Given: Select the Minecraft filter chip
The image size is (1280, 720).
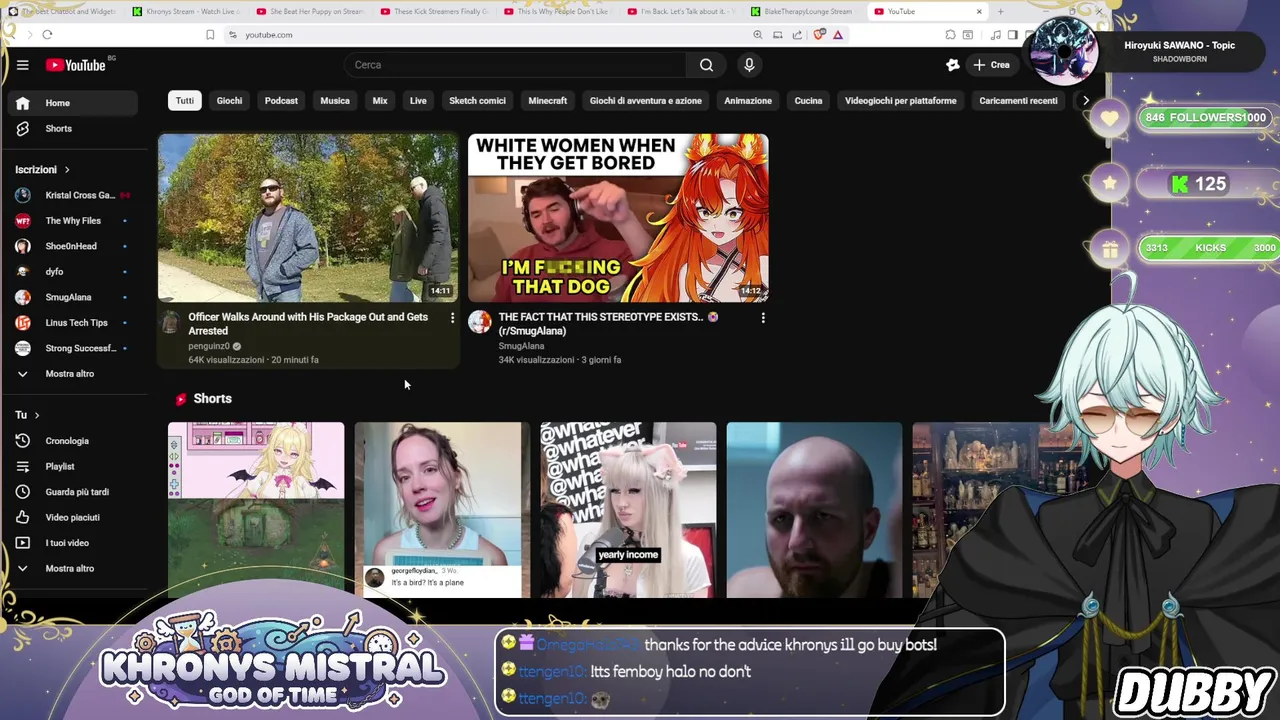Looking at the screenshot, I should [x=547, y=100].
